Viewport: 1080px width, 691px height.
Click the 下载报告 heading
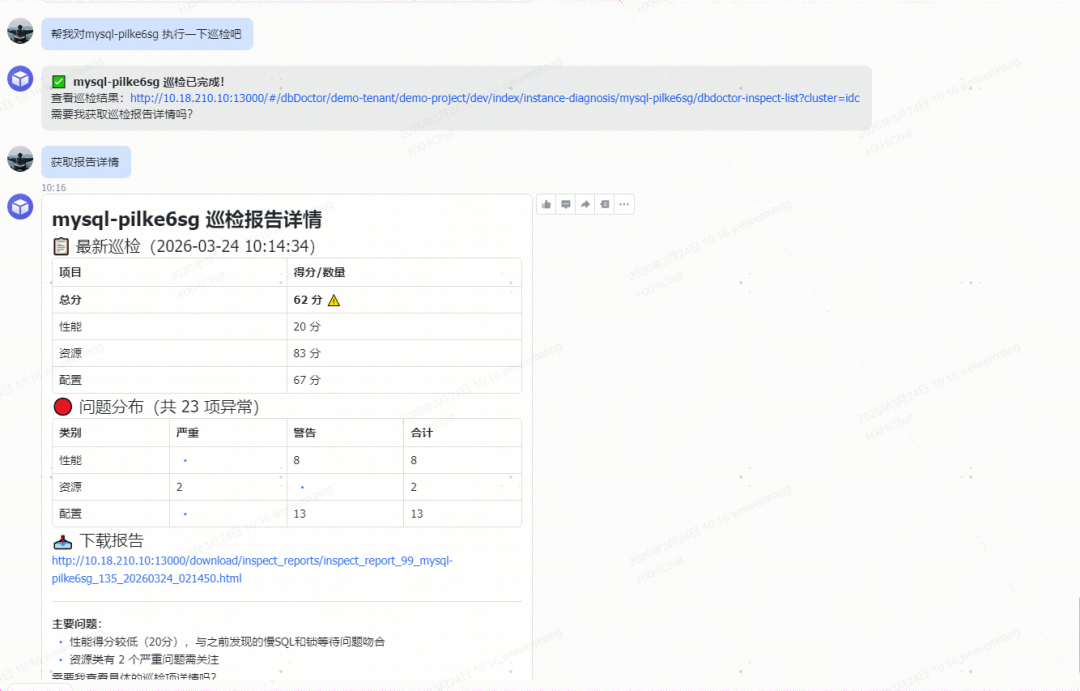point(98,541)
